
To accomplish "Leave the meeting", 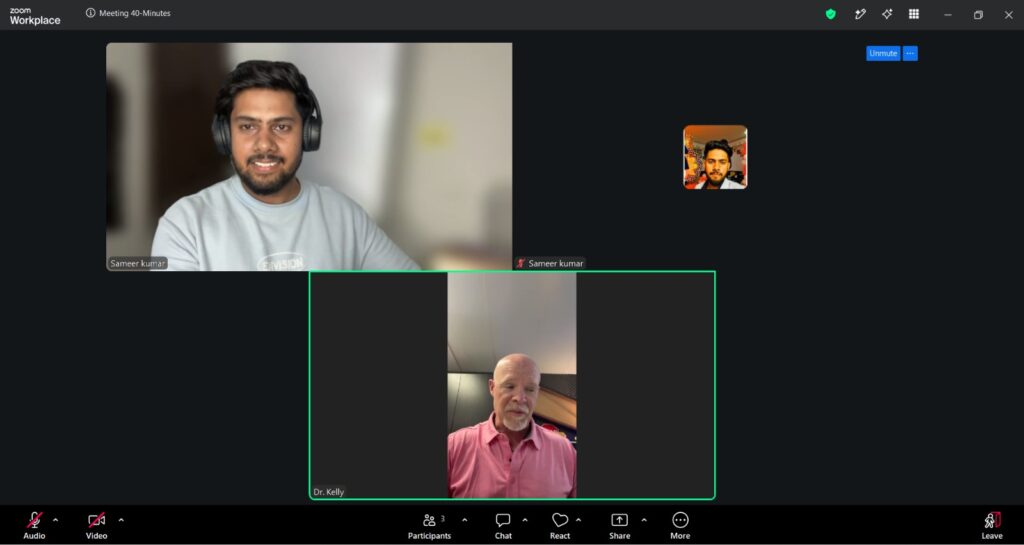I will pos(991,525).
